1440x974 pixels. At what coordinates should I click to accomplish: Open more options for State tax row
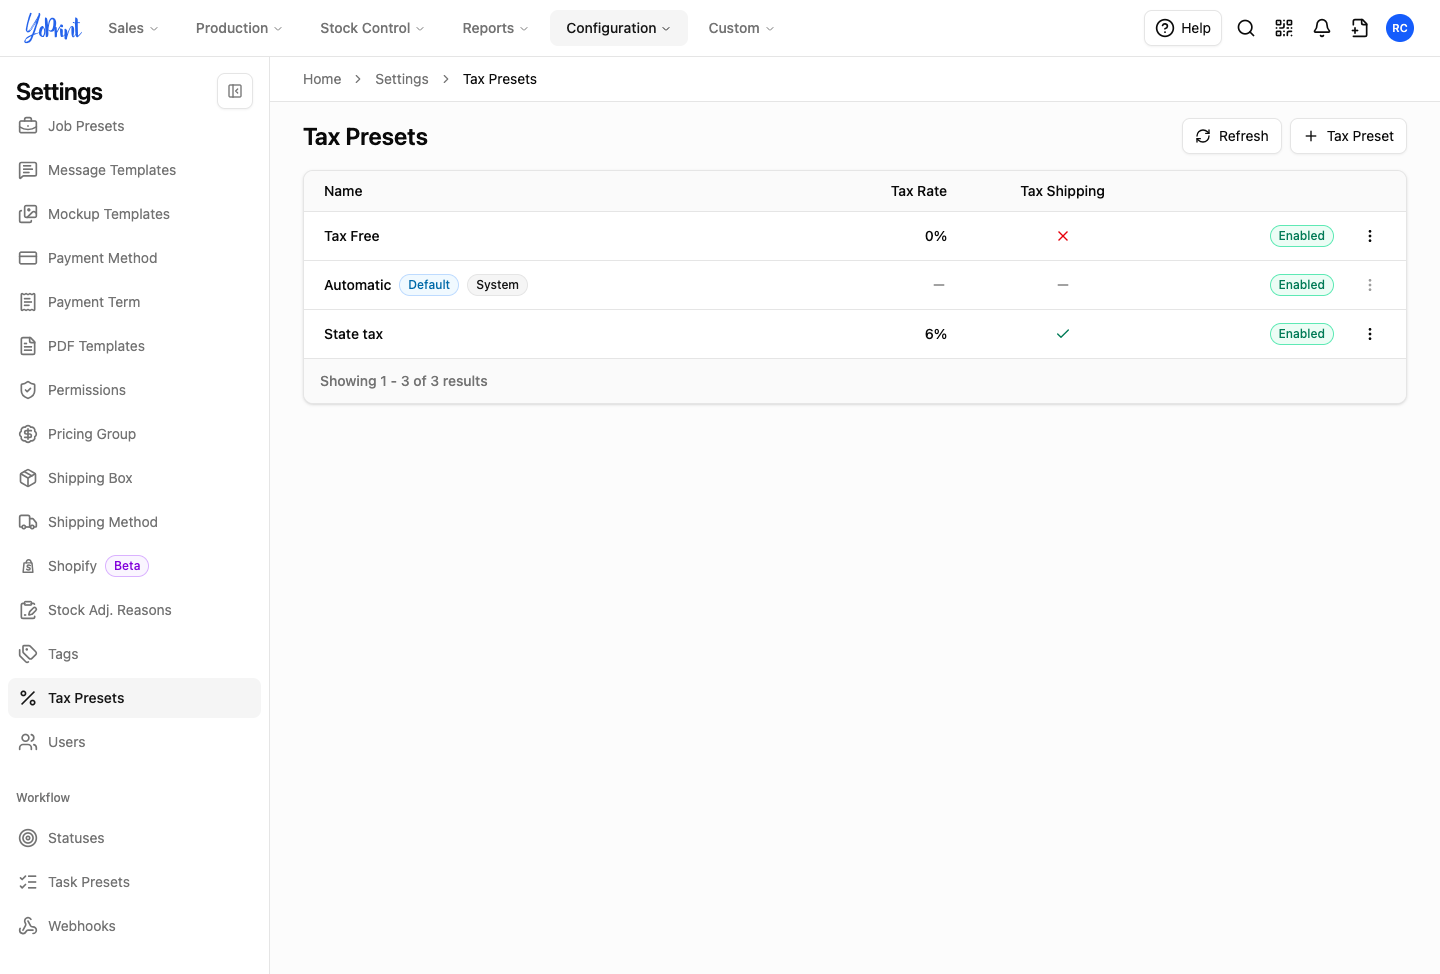click(1370, 334)
